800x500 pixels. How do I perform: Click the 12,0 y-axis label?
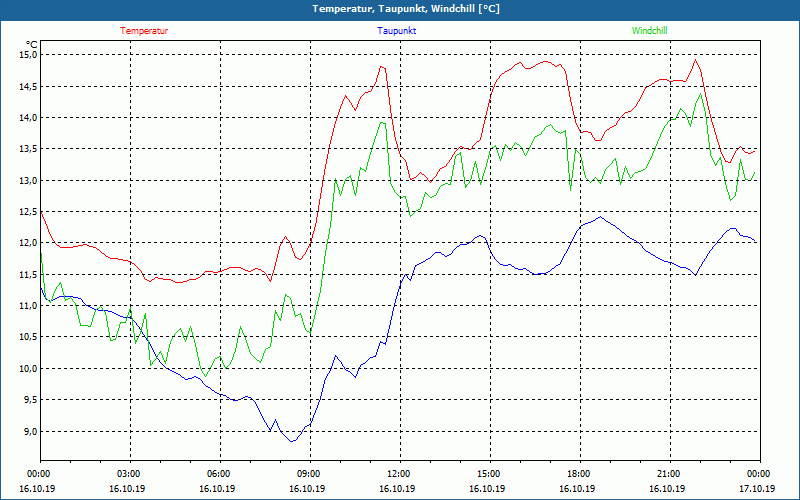tap(29, 243)
